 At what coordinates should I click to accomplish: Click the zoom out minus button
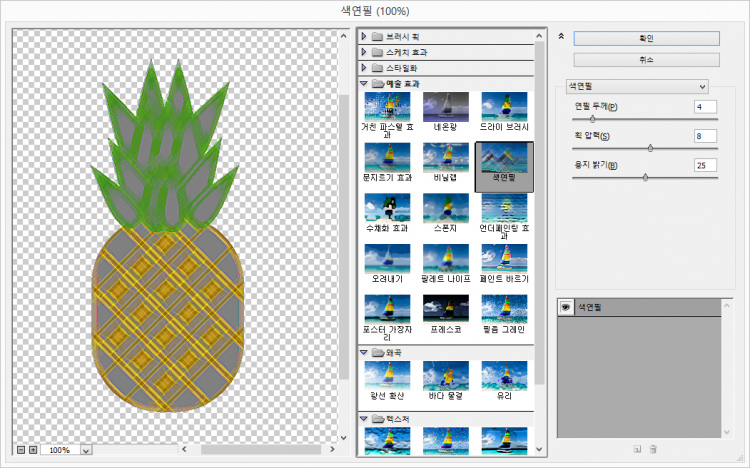point(20,450)
